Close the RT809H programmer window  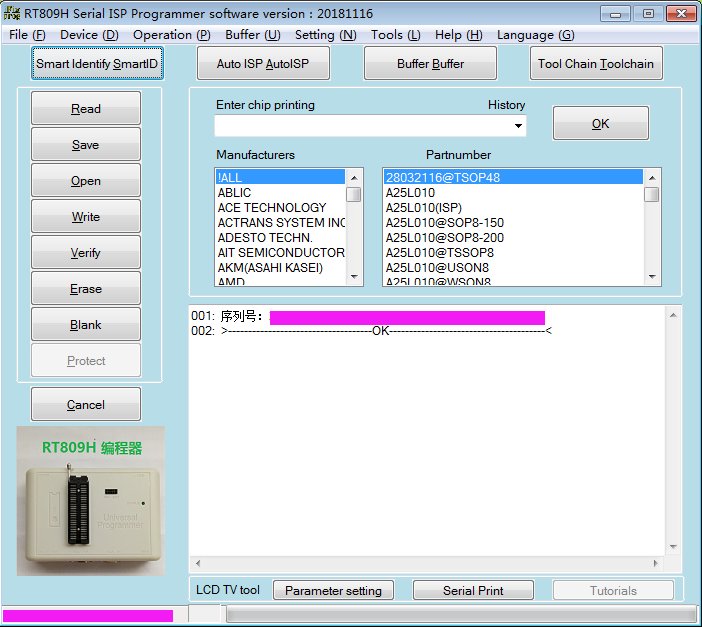pyautogui.click(x=681, y=14)
